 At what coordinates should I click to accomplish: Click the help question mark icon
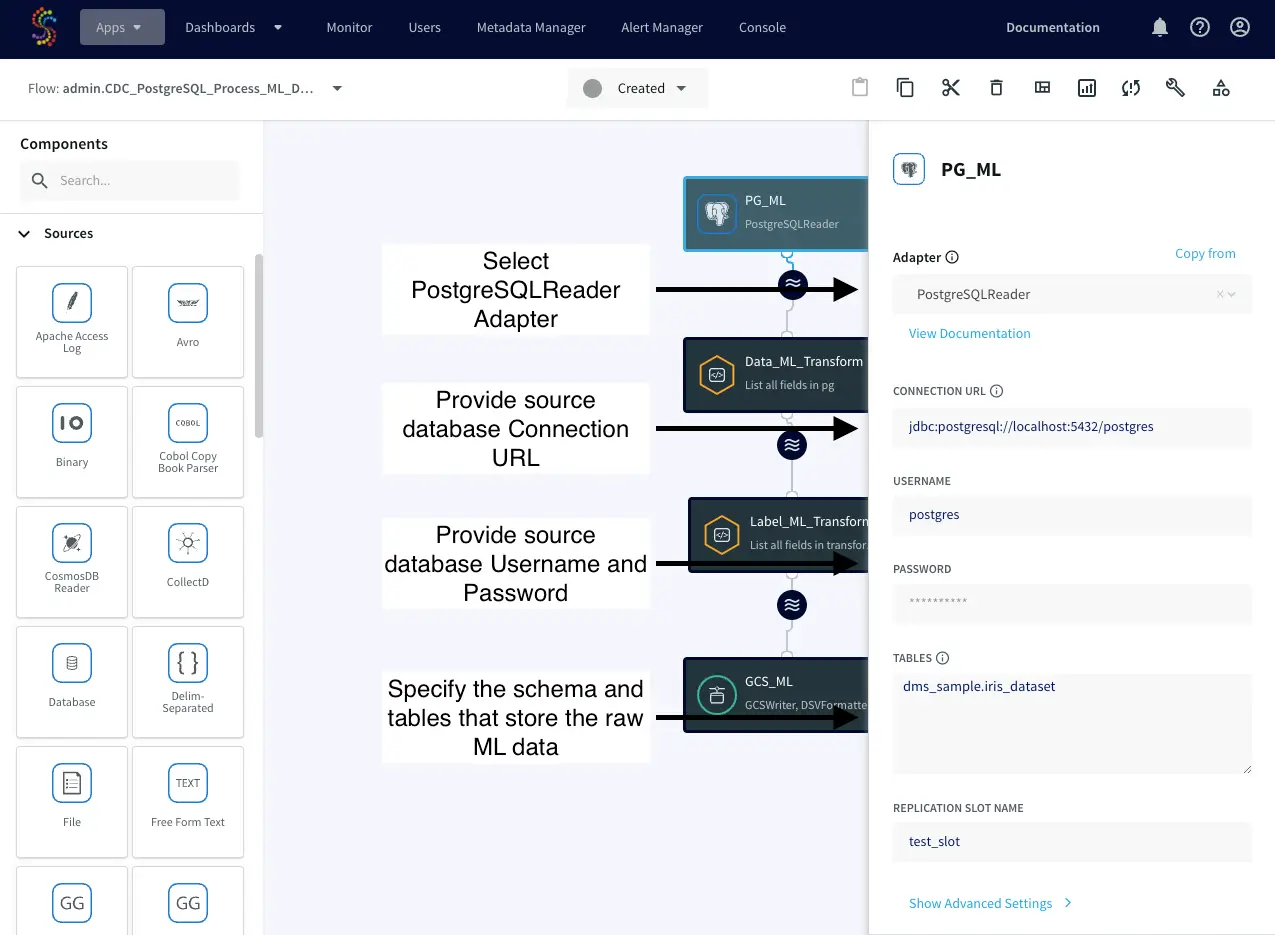click(1200, 28)
